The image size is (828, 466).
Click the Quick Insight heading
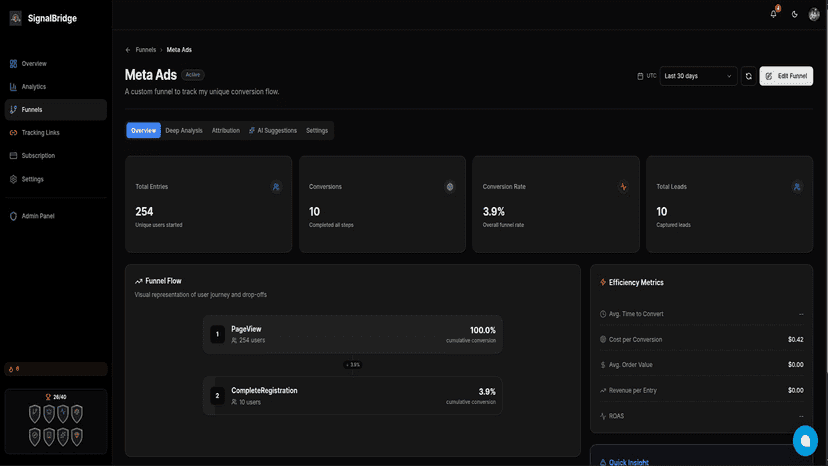click(x=628, y=462)
